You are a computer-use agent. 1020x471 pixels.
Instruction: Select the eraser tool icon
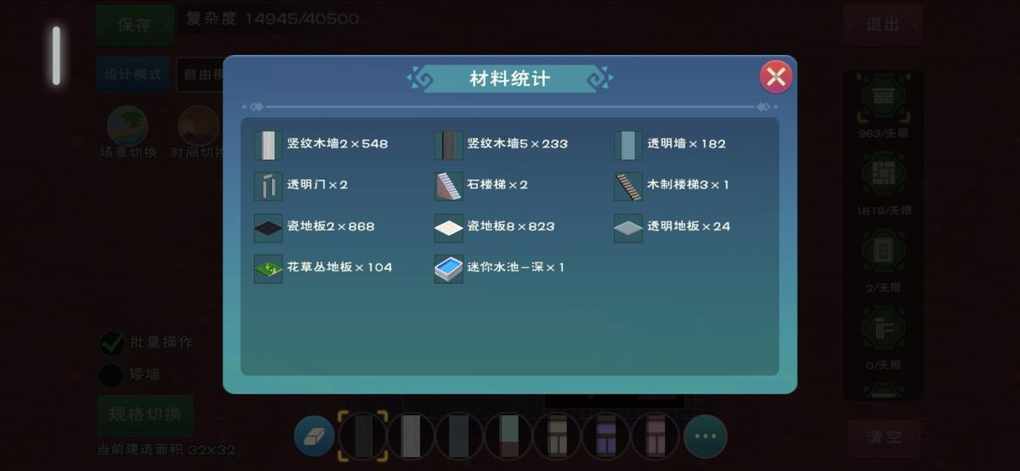coord(314,435)
